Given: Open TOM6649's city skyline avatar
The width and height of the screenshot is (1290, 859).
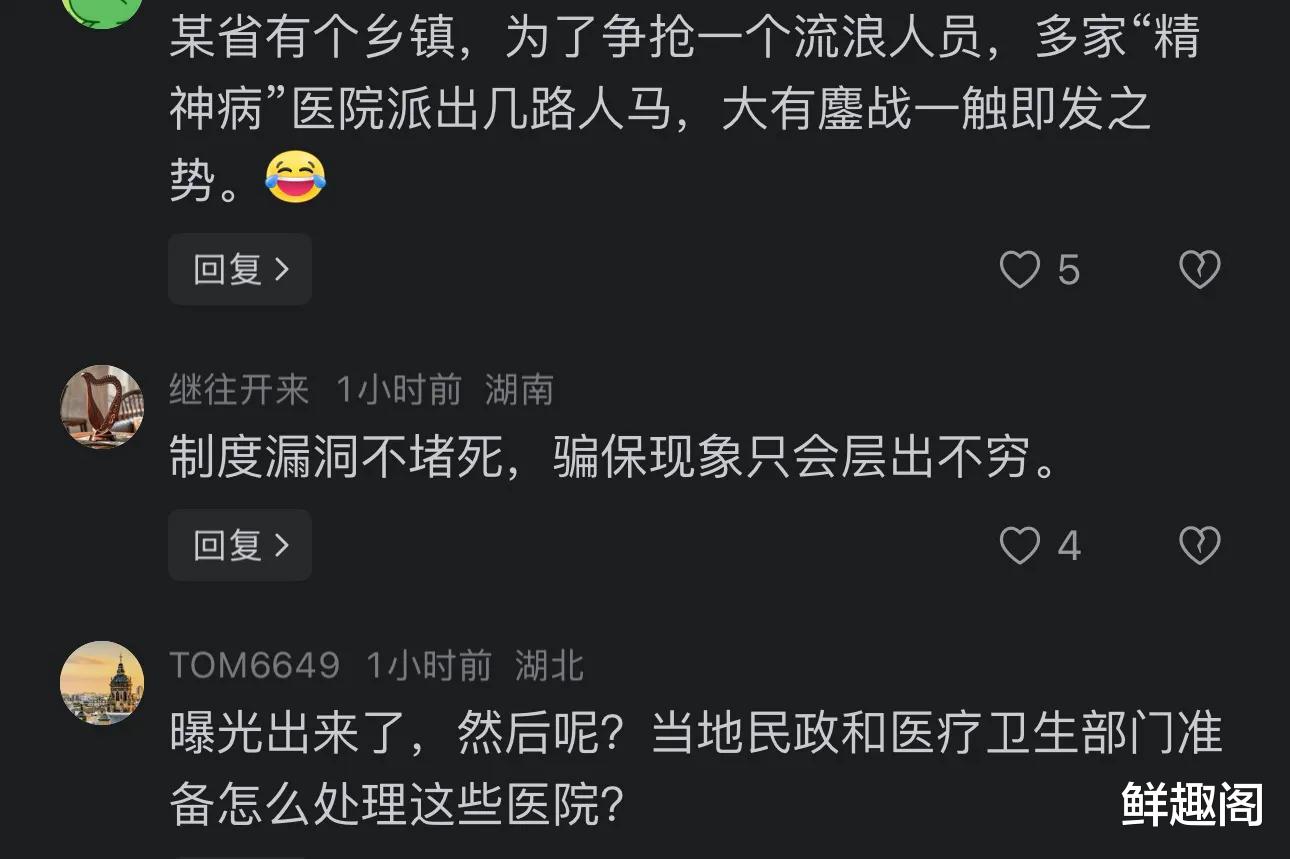Looking at the screenshot, I should pos(102,682).
